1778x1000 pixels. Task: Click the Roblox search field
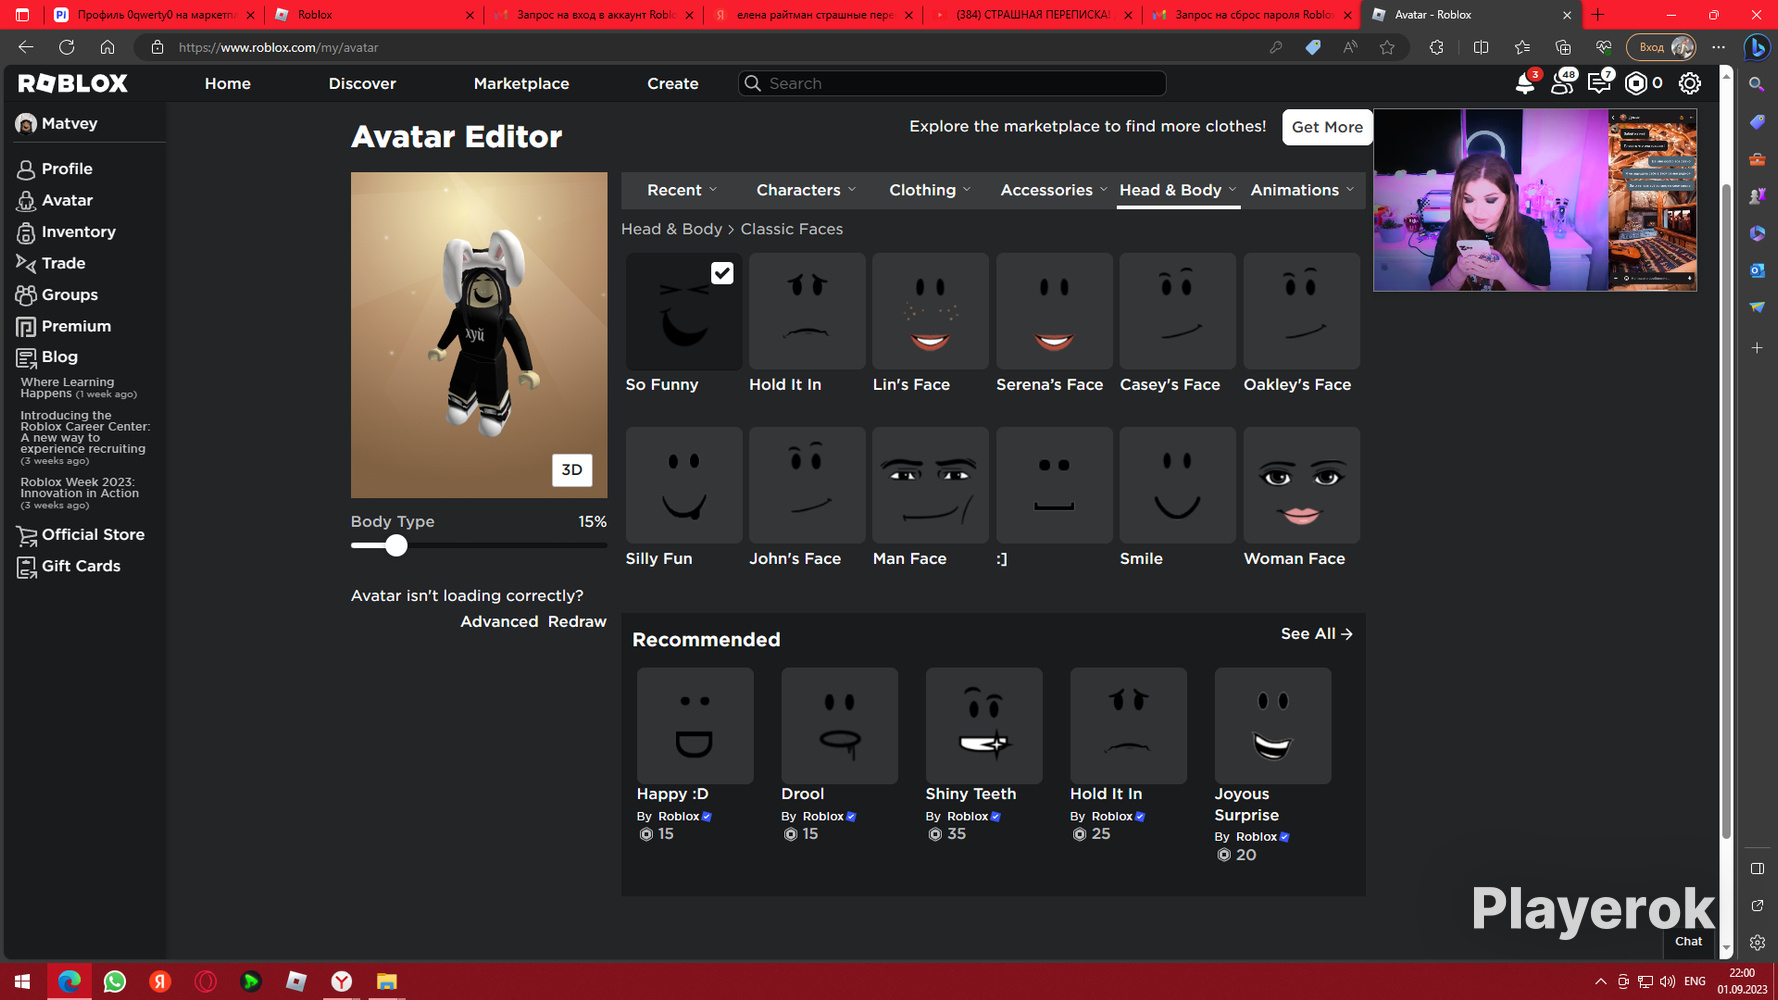tap(952, 84)
